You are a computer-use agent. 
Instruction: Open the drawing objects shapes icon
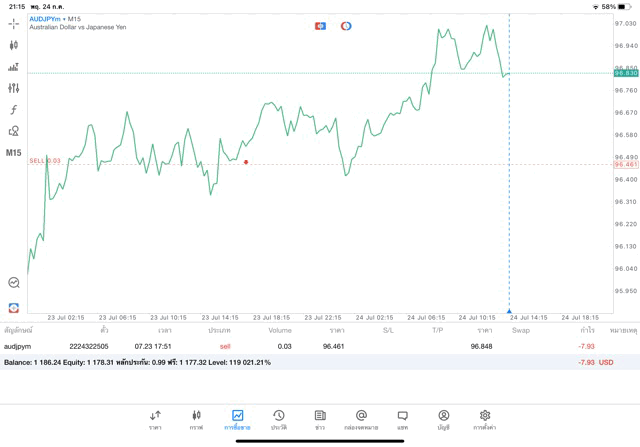(x=14, y=131)
